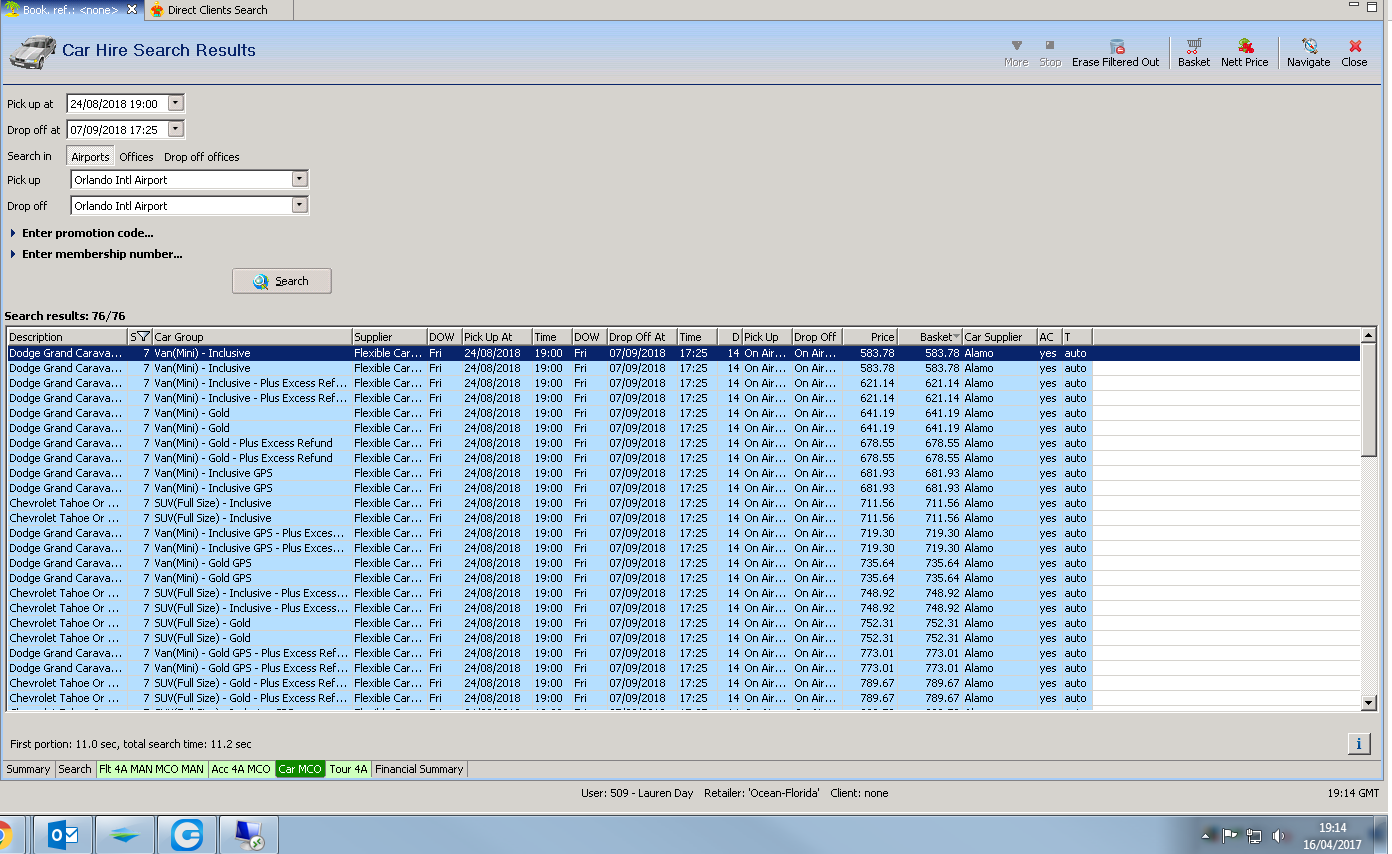Open the Financial Summary tab

click(x=419, y=769)
